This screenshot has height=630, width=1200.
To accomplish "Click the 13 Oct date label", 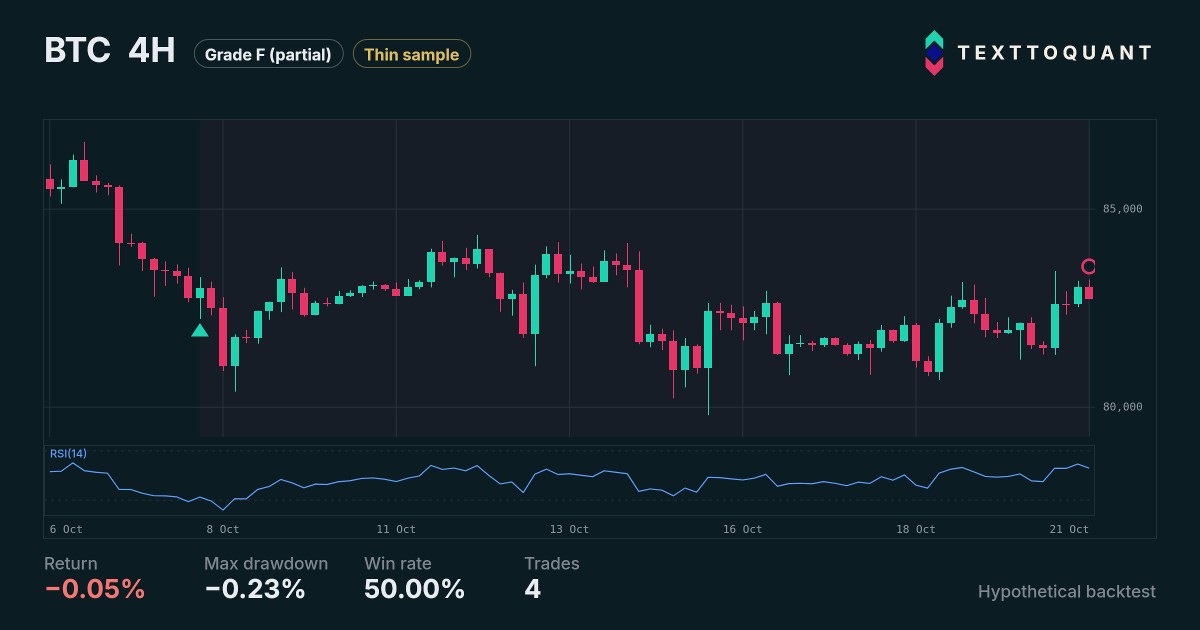I will tap(569, 529).
